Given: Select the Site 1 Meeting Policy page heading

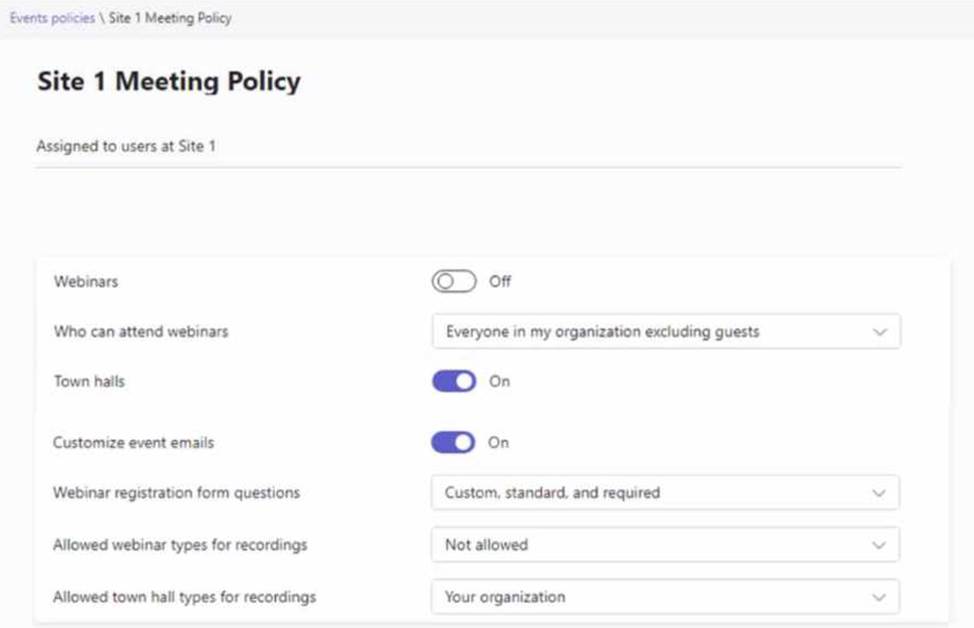Looking at the screenshot, I should click(x=168, y=82).
